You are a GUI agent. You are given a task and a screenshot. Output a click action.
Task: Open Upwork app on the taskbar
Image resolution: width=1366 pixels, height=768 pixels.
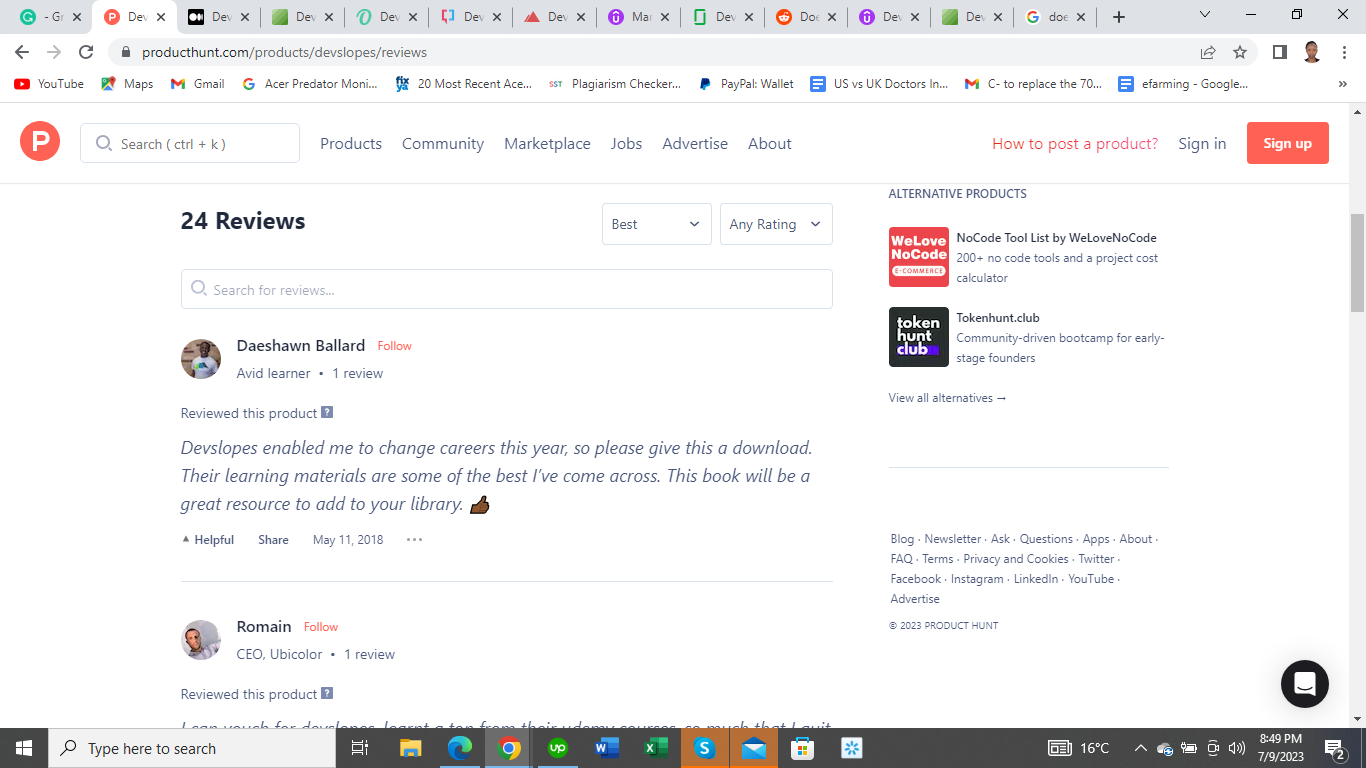[x=558, y=748]
